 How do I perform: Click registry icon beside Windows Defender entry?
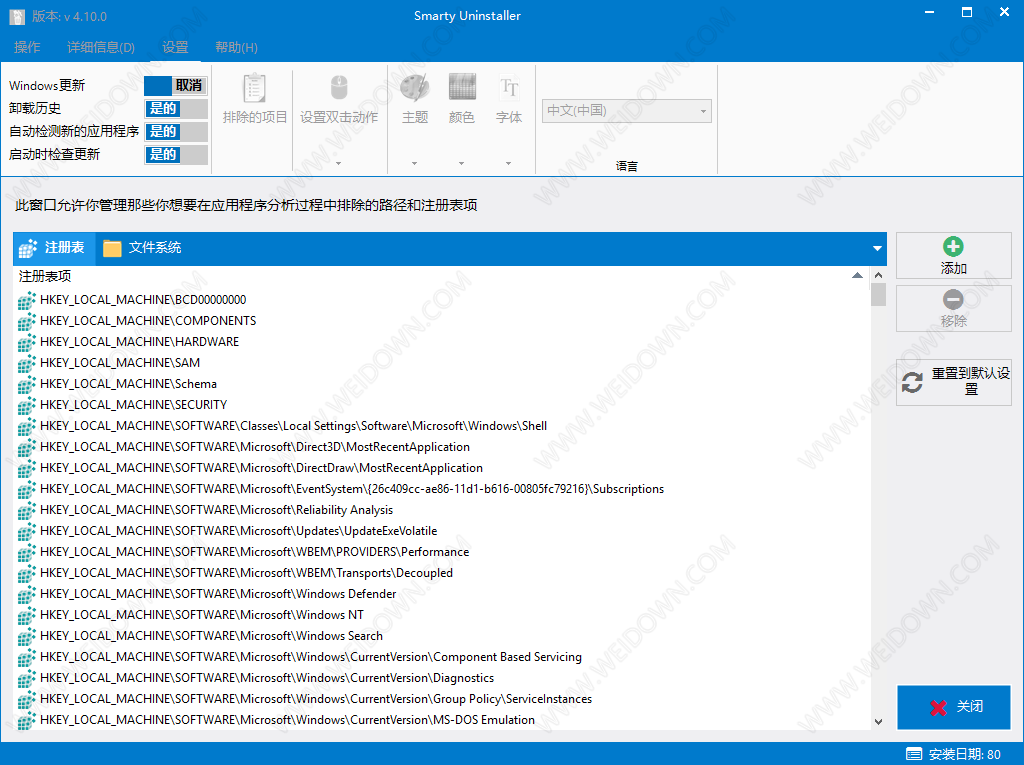pyautogui.click(x=27, y=594)
